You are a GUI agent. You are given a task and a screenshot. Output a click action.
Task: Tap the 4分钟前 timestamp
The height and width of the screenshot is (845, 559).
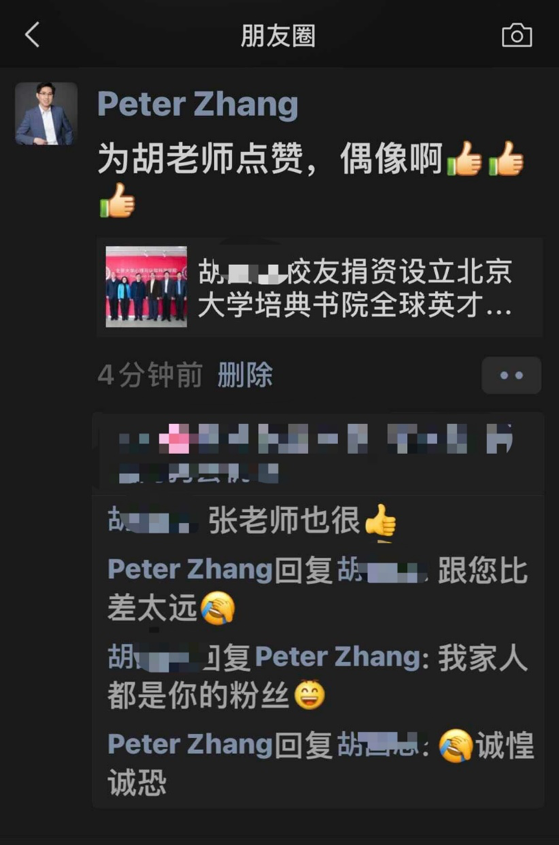pos(150,375)
